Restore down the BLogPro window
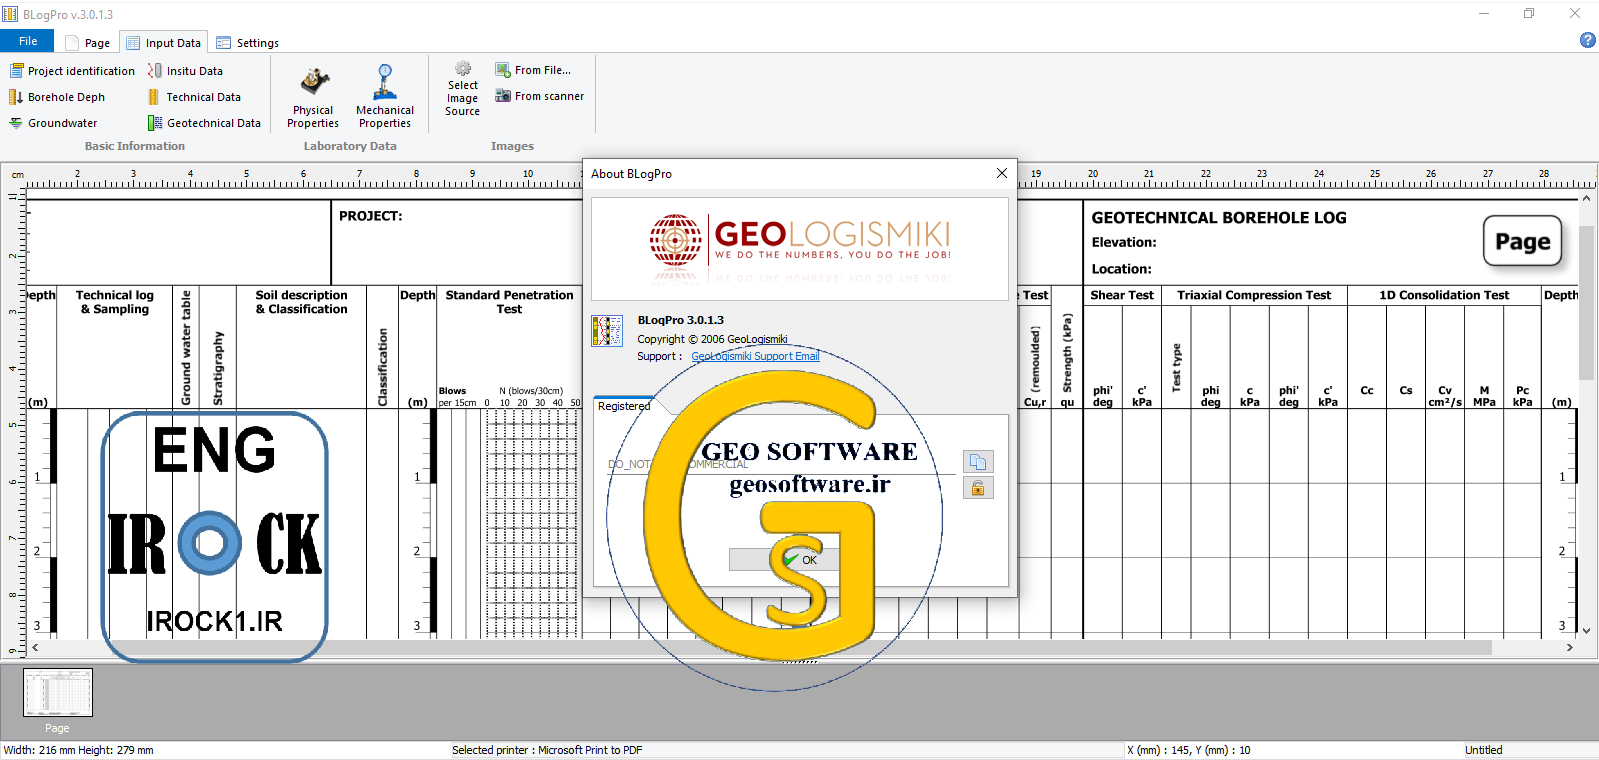This screenshot has width=1599, height=760. point(1529,14)
